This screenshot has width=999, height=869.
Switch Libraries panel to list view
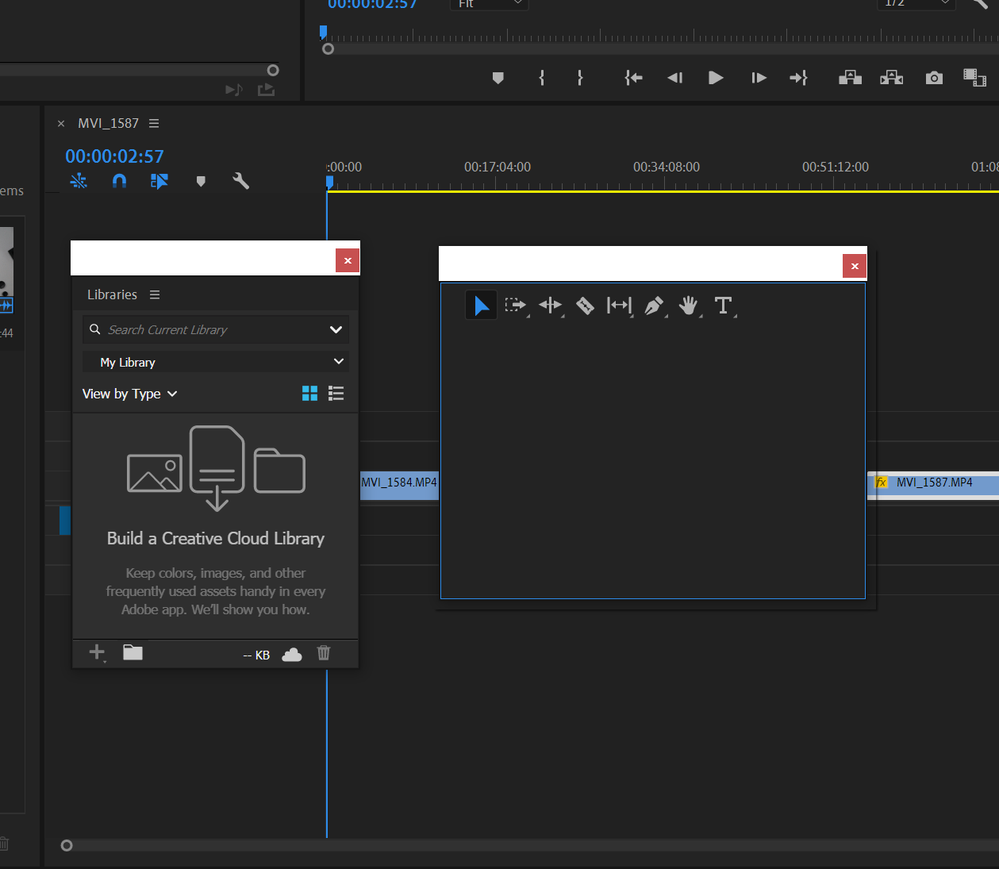[x=336, y=393]
